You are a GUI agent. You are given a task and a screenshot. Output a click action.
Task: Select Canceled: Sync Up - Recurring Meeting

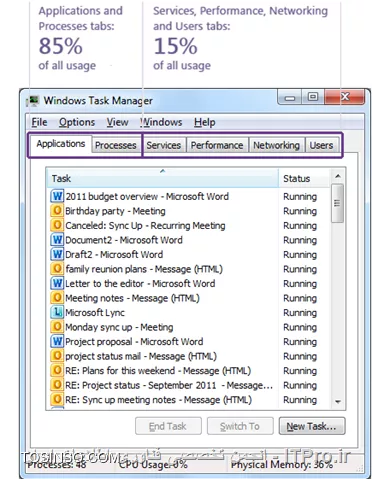pyautogui.click(x=145, y=226)
